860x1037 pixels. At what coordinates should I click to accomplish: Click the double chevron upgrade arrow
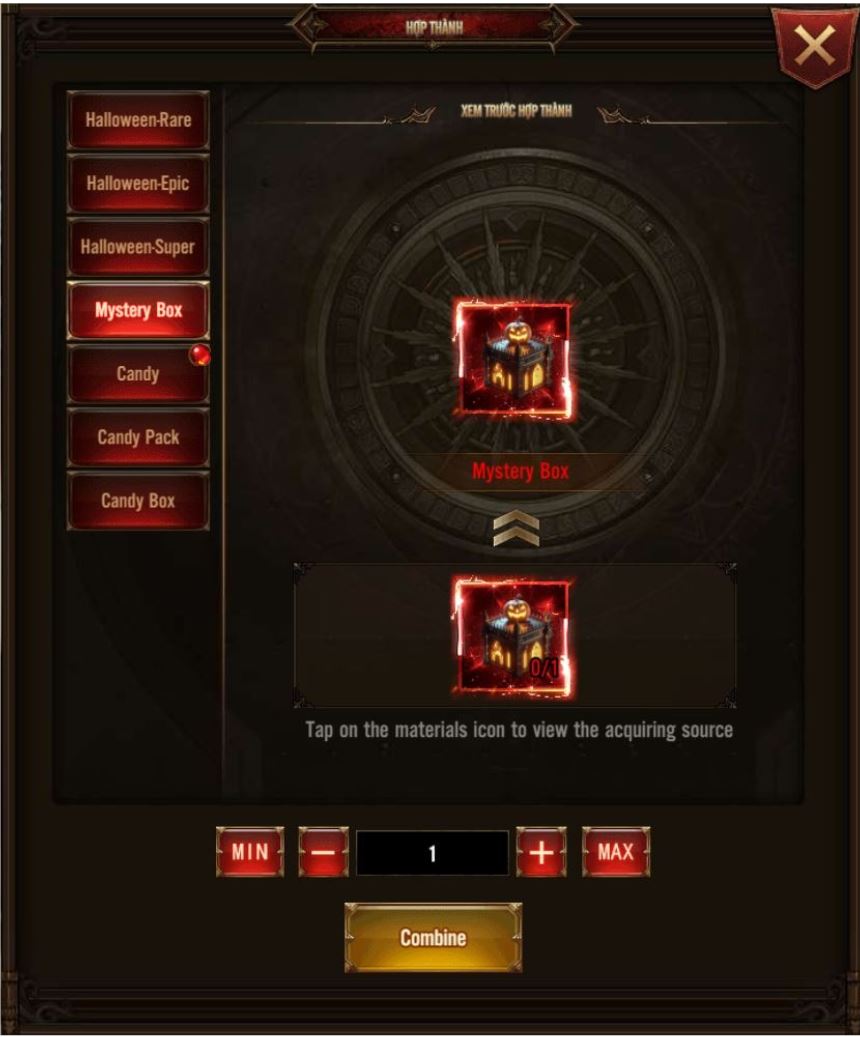click(x=516, y=529)
